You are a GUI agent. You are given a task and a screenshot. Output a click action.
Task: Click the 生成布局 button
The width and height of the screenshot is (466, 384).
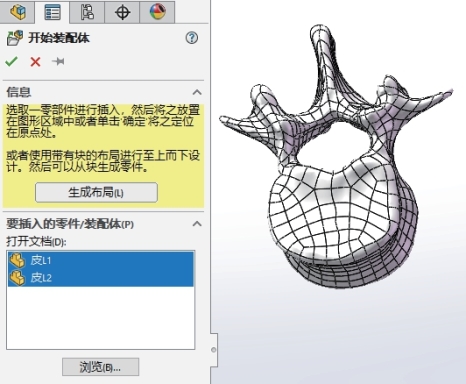[x=96, y=192]
